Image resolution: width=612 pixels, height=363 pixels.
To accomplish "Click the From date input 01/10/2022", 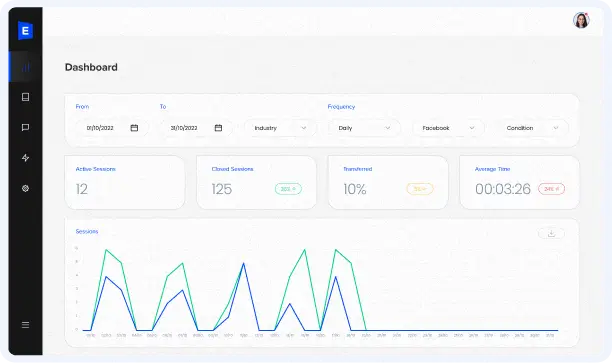I will point(112,128).
